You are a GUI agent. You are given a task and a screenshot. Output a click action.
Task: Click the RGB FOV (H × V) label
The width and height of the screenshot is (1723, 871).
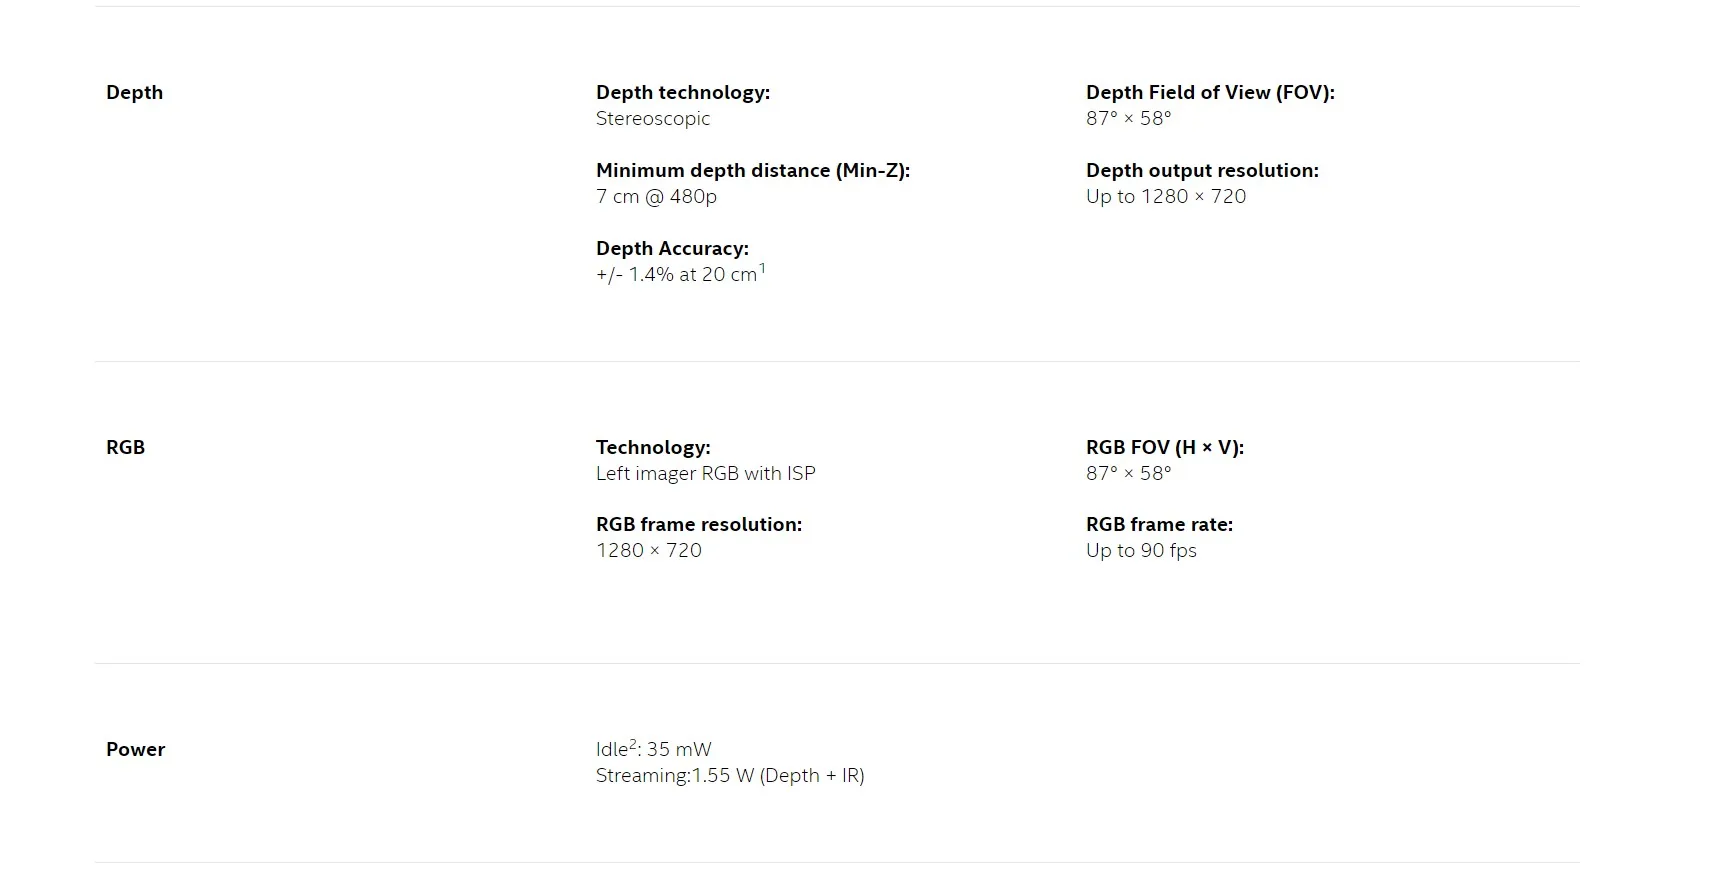pyautogui.click(x=1165, y=447)
